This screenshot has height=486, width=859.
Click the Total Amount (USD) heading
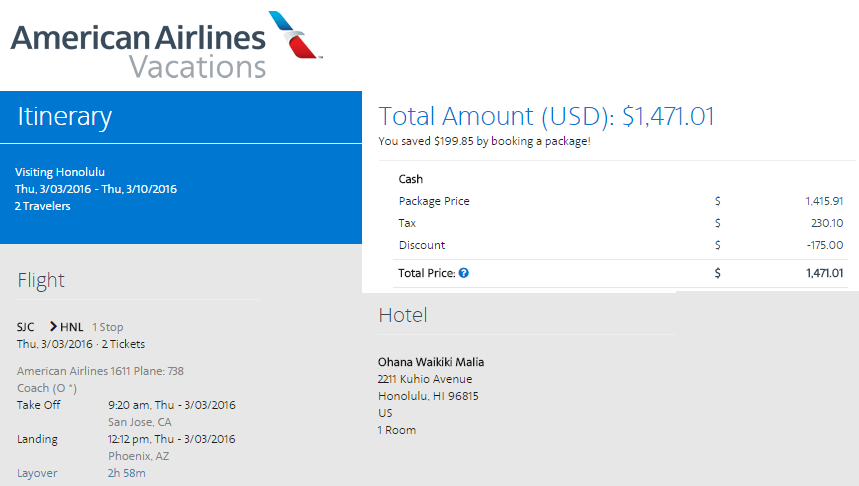546,116
